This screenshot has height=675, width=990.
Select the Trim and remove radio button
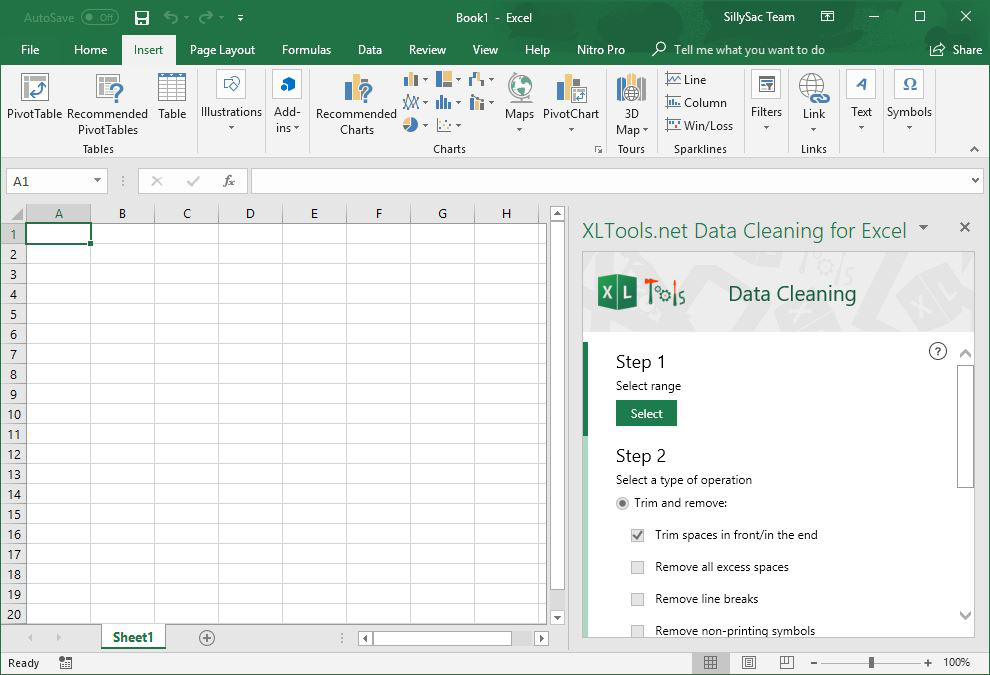coord(623,503)
